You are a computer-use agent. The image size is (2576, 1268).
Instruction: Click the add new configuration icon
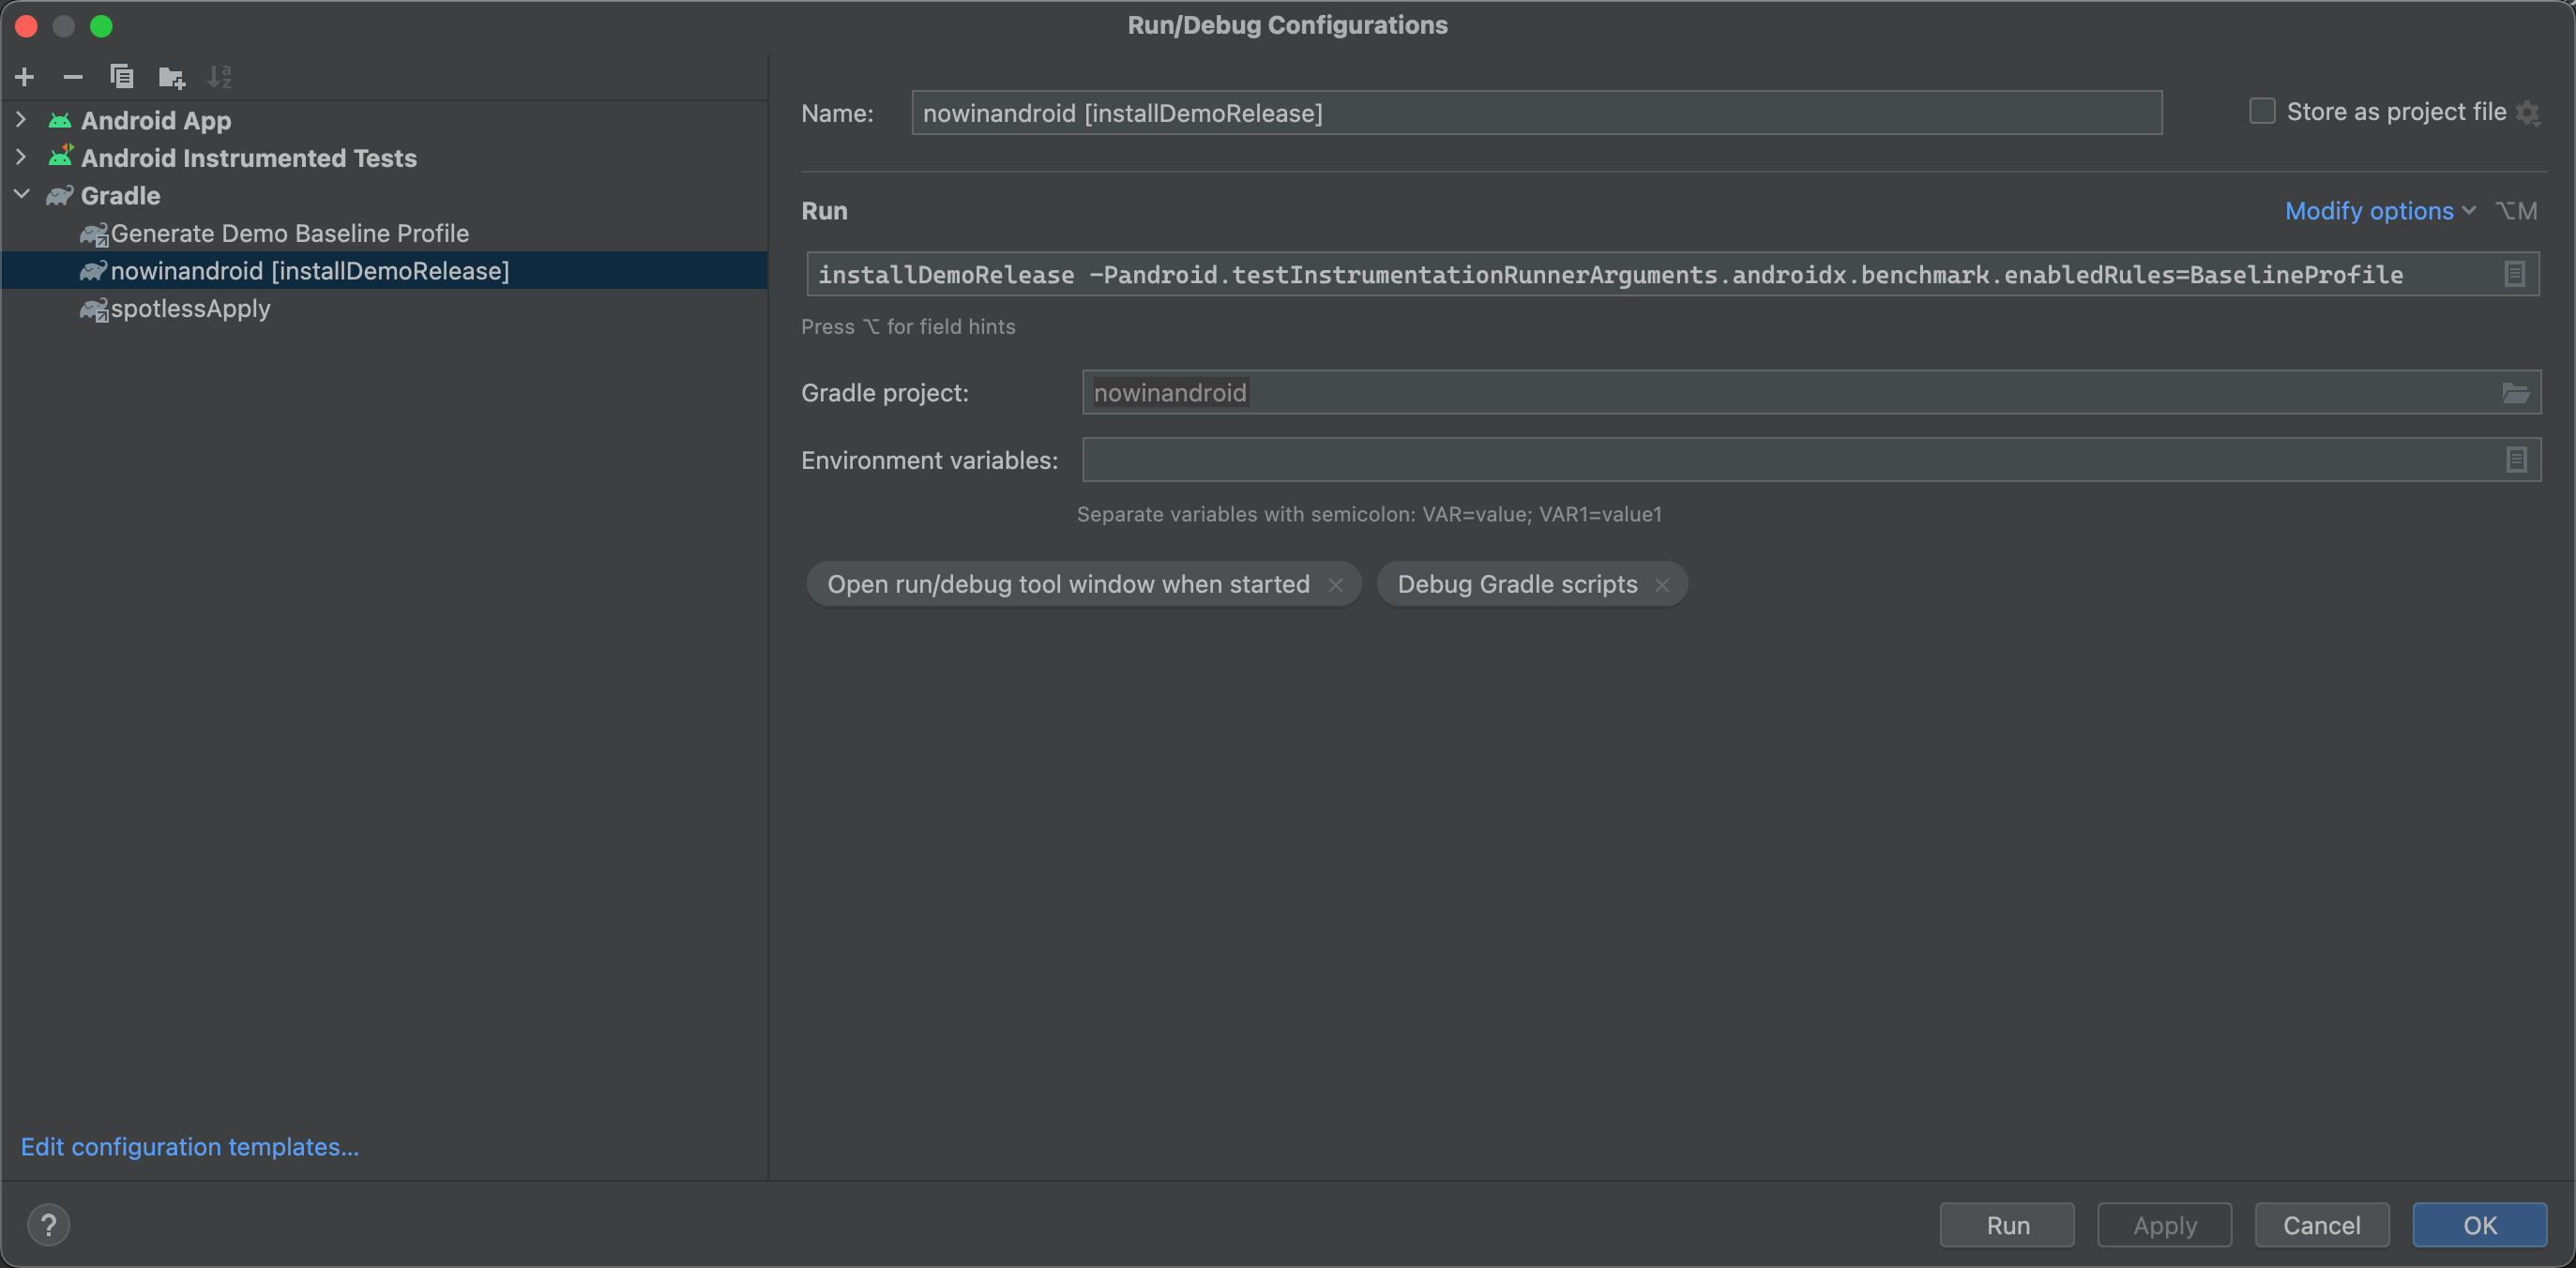(x=23, y=76)
